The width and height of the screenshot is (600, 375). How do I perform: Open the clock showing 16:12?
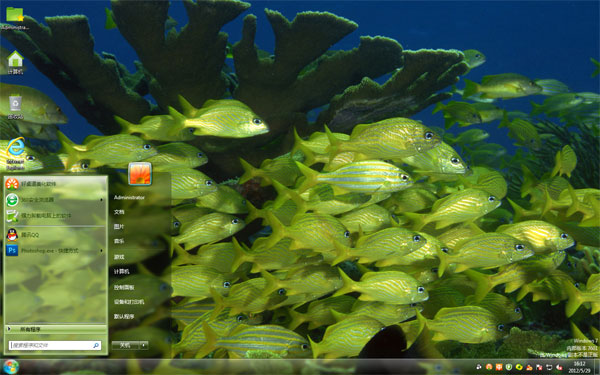click(x=579, y=367)
